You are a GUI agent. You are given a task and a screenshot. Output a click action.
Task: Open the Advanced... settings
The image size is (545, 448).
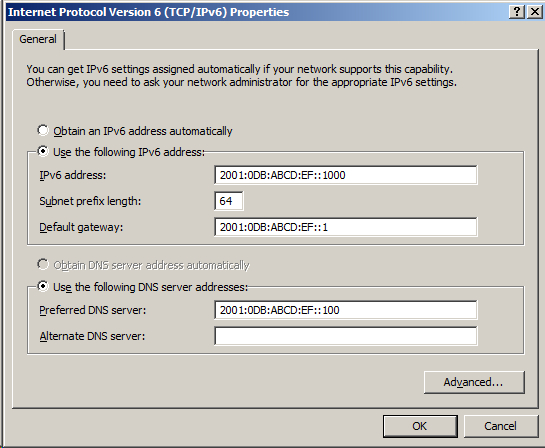pos(474,382)
